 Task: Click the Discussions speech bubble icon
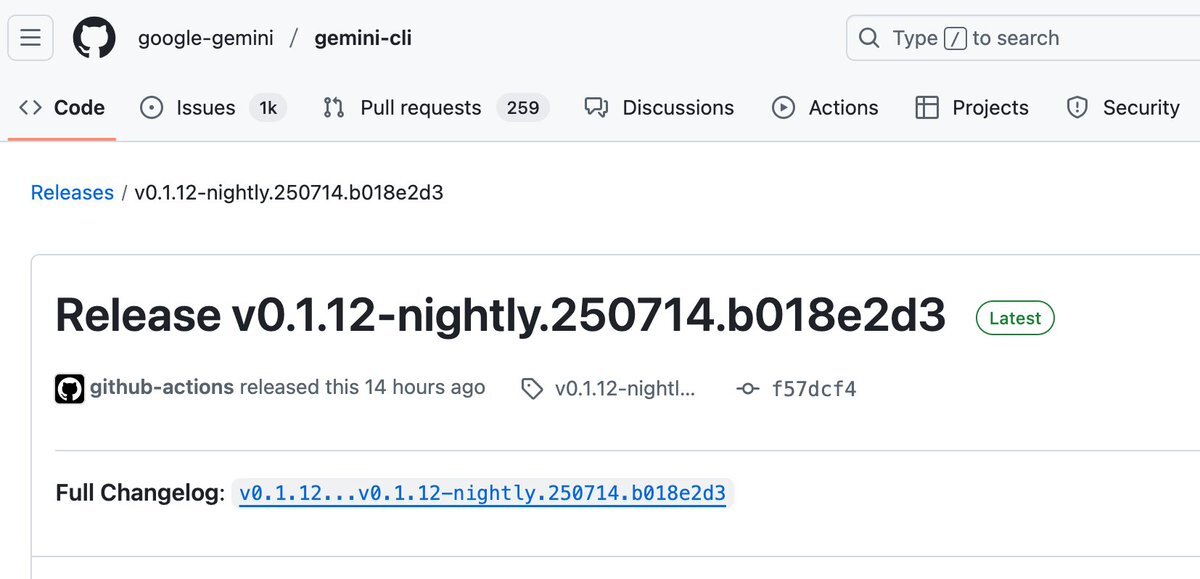[x=596, y=108]
